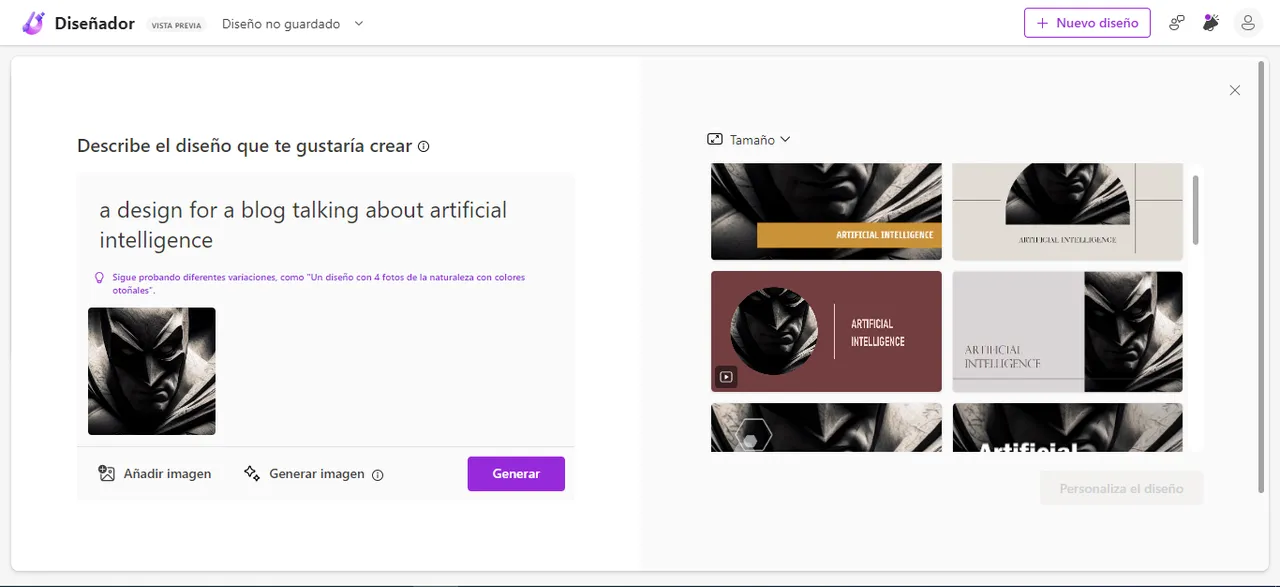Viewport: 1280px width, 587px height.
Task: Click the purple Generar button
Action: pos(516,474)
